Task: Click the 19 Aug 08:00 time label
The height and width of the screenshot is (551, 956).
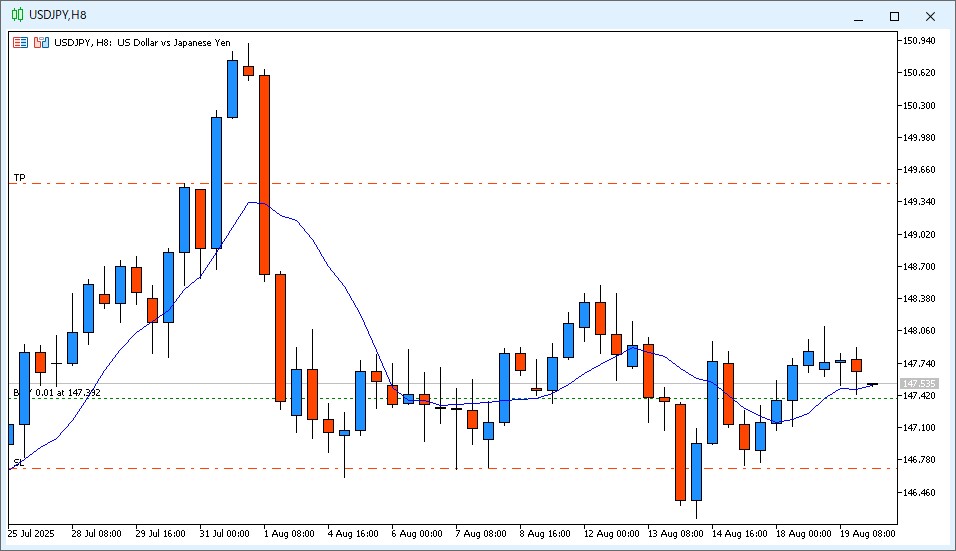Action: click(868, 534)
